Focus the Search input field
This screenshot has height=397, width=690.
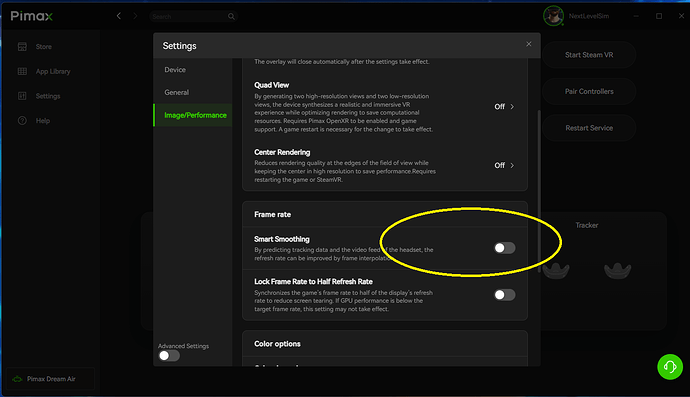pos(194,17)
